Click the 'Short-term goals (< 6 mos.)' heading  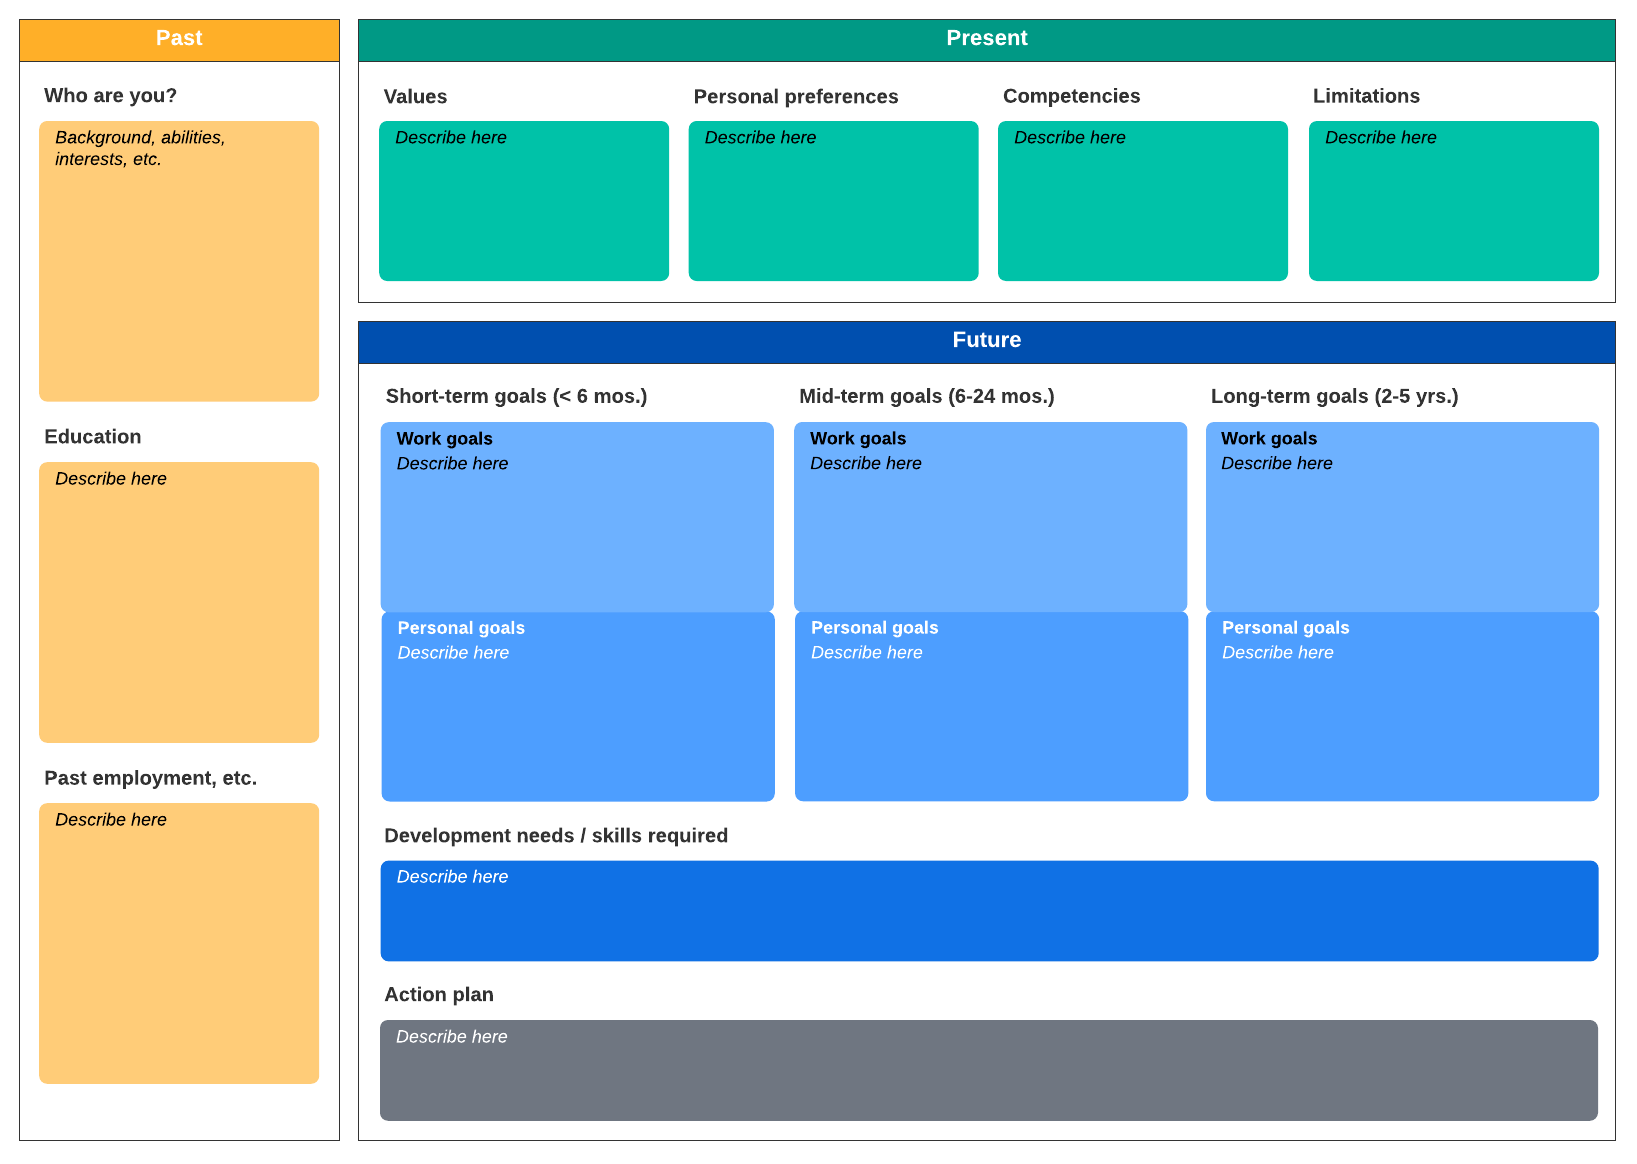516,396
